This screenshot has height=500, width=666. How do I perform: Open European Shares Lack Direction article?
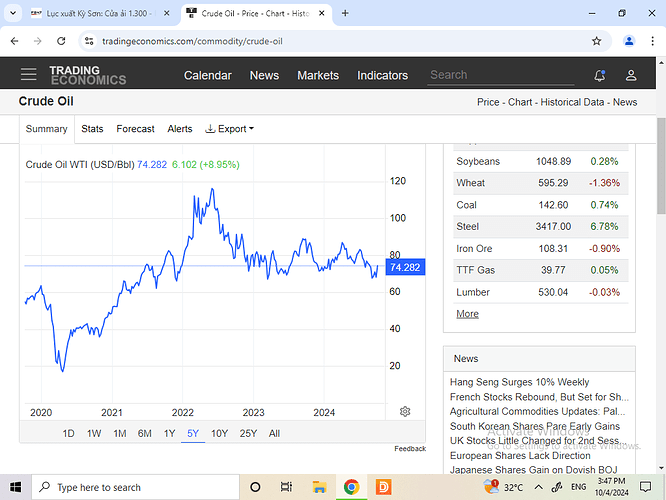pyautogui.click(x=520, y=455)
